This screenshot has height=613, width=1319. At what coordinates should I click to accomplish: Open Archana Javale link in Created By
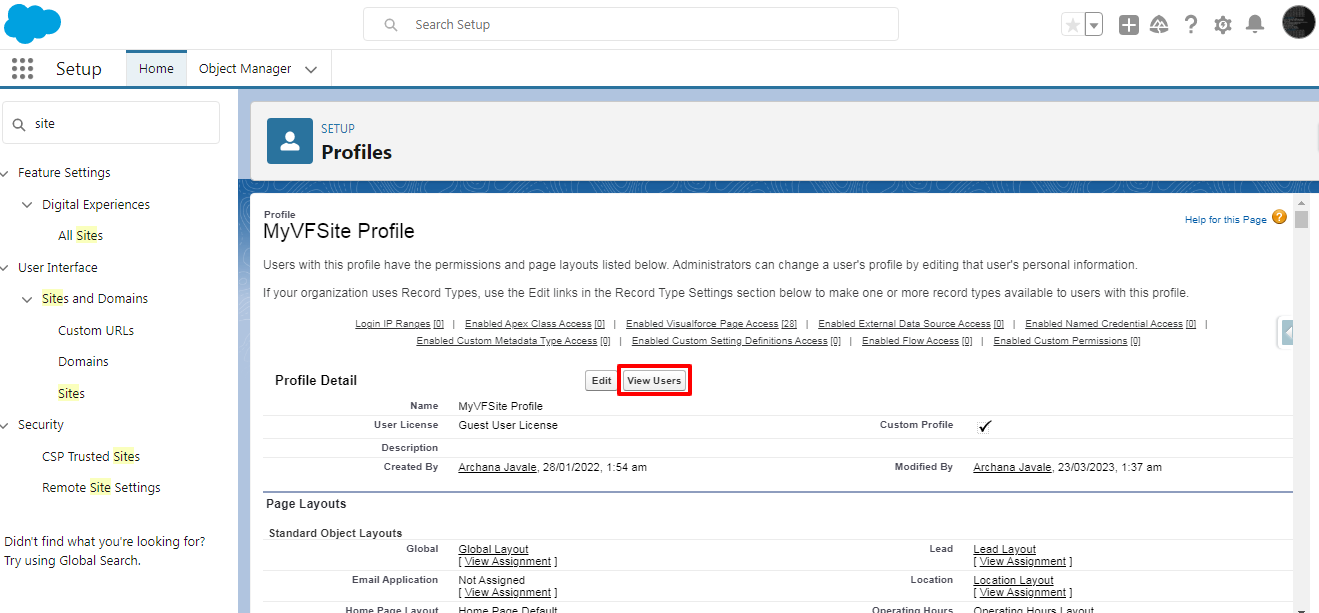pyautogui.click(x=498, y=467)
